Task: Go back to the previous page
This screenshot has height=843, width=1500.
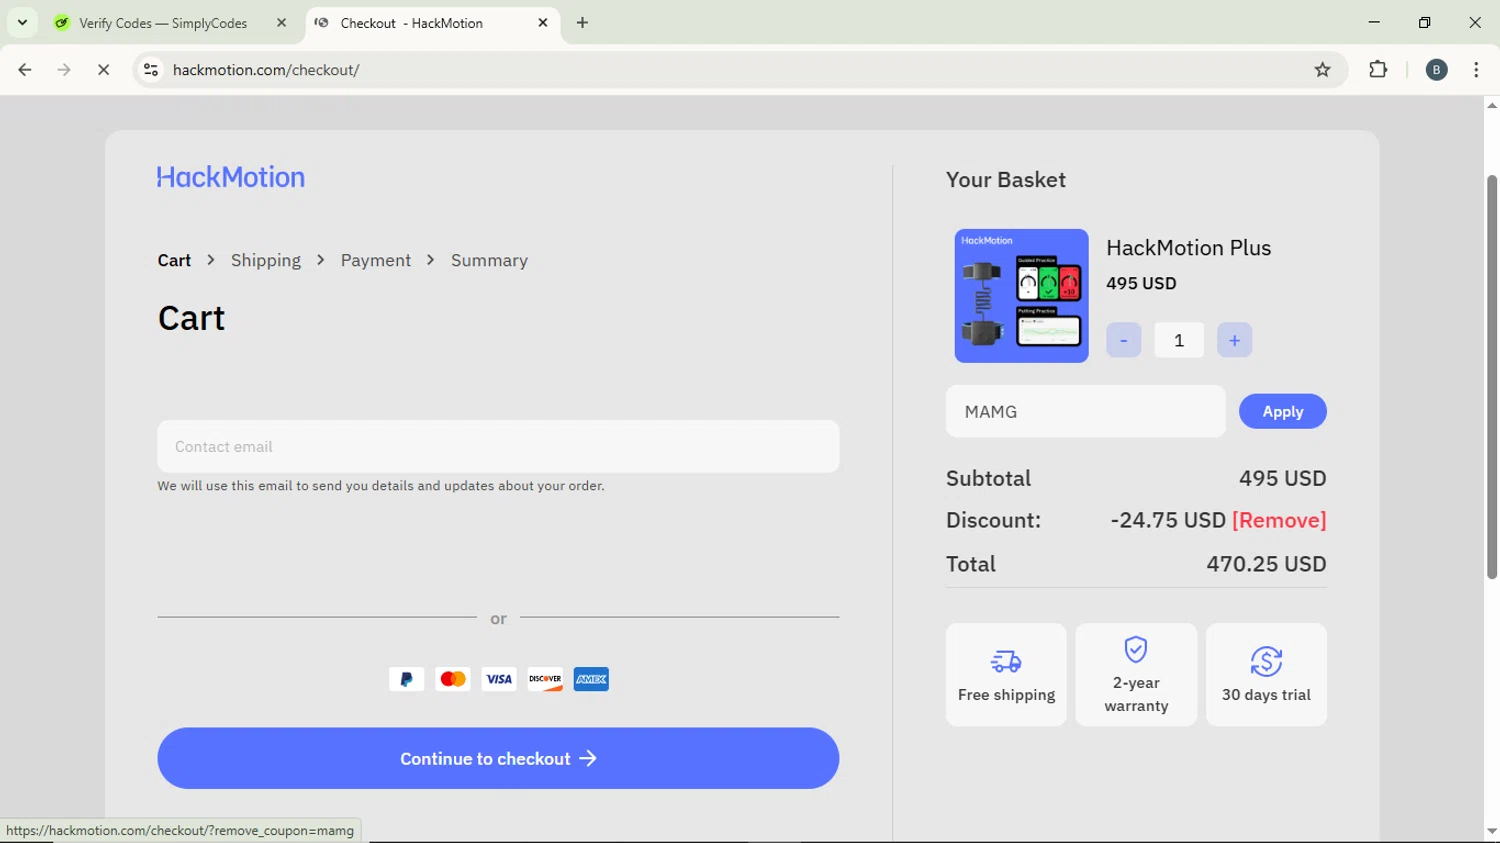Action: (x=25, y=70)
